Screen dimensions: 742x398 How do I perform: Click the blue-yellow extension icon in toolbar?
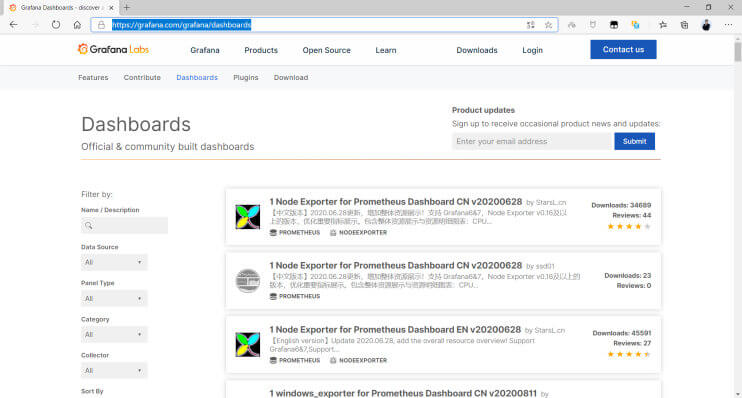tap(635, 25)
